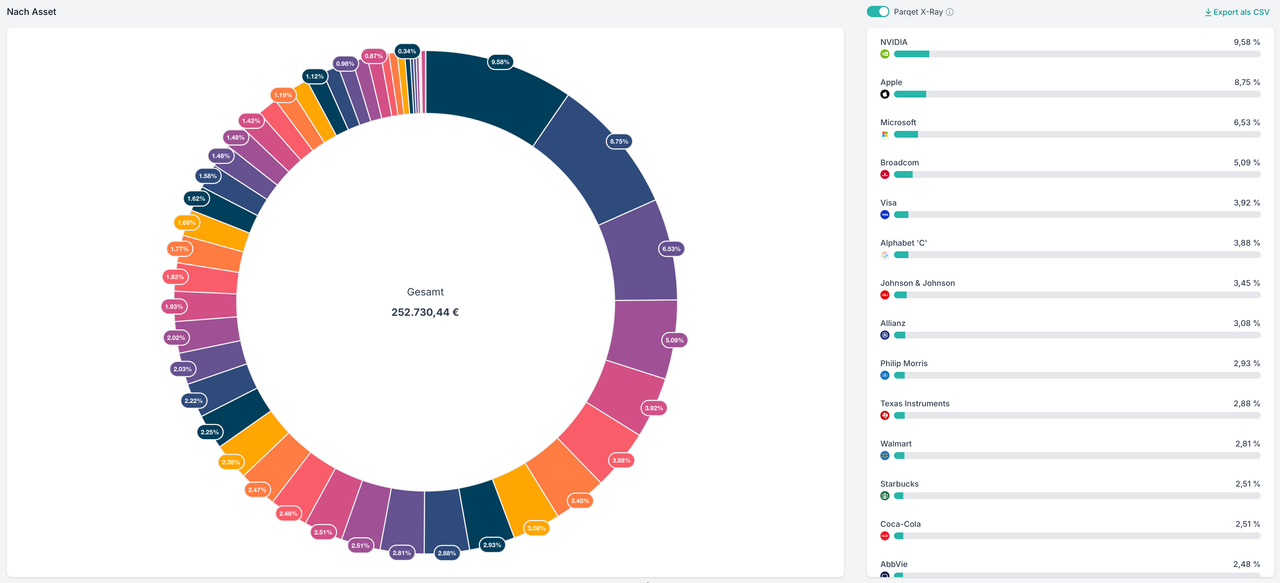The image size is (1280, 583).
Task: Click the 5.09% chart label
Action: [x=674, y=340]
